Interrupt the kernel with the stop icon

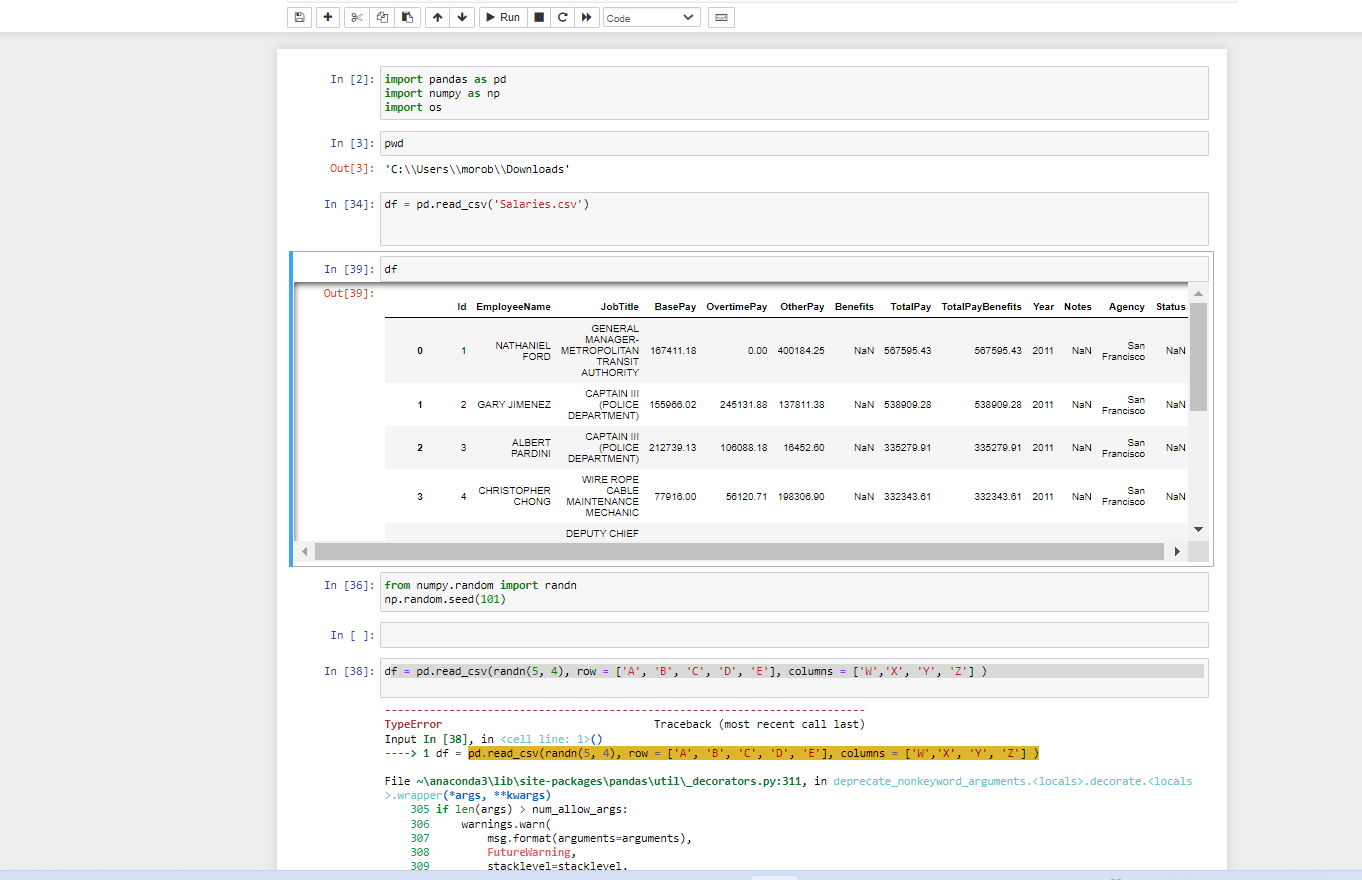538,17
